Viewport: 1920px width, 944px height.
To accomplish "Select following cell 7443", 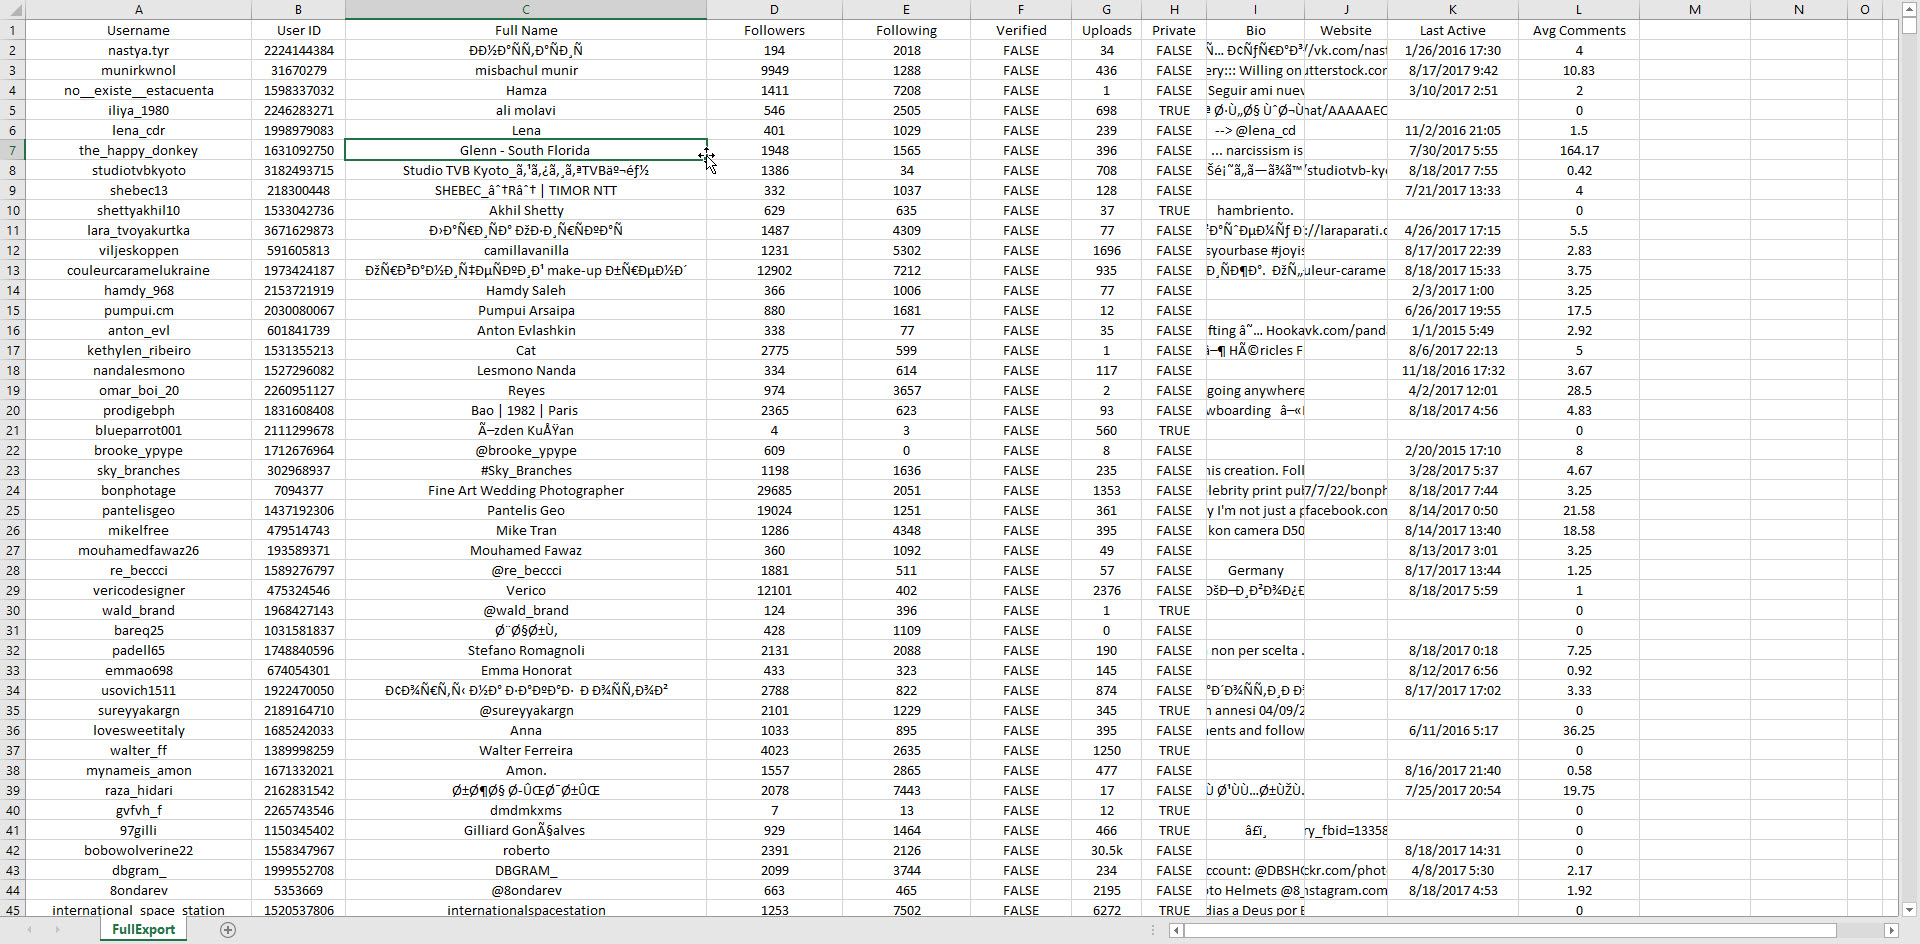I will [906, 790].
